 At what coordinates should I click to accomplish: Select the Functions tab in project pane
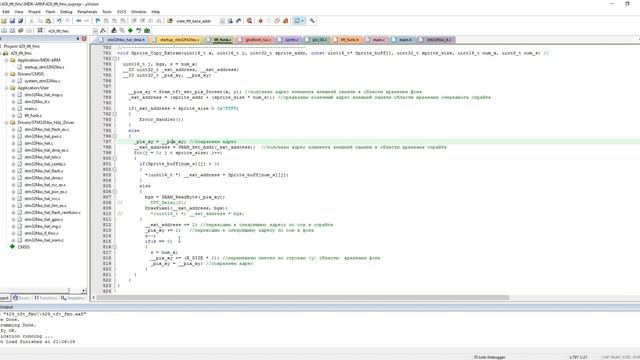point(46,298)
